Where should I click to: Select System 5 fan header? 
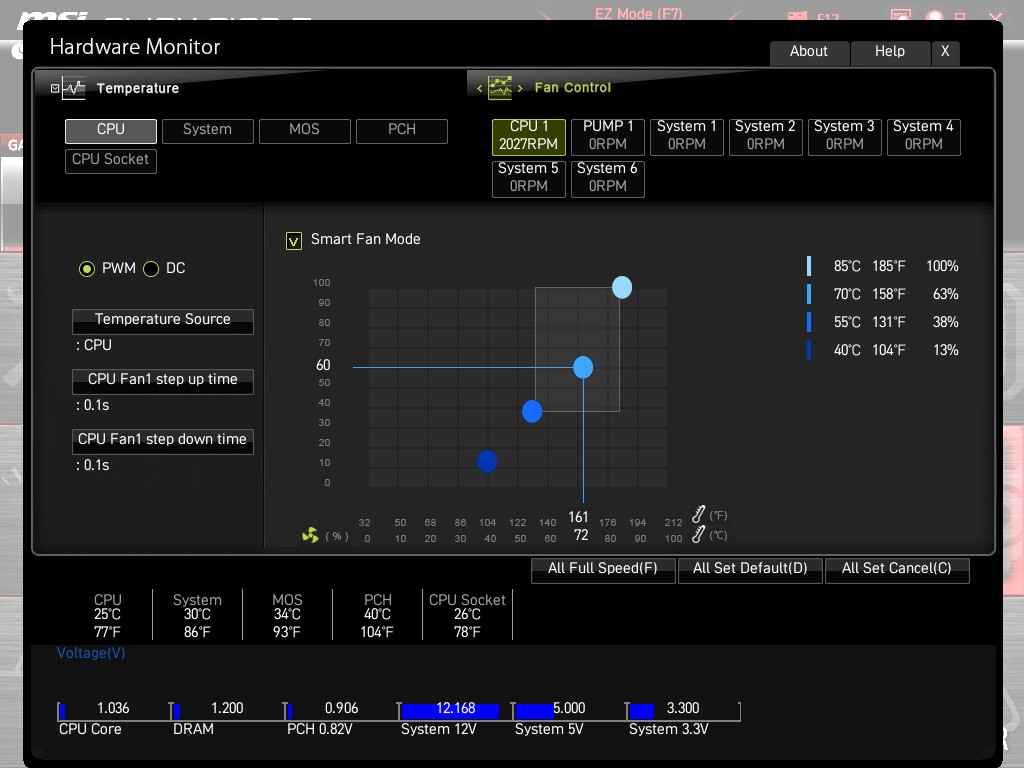tap(528, 178)
